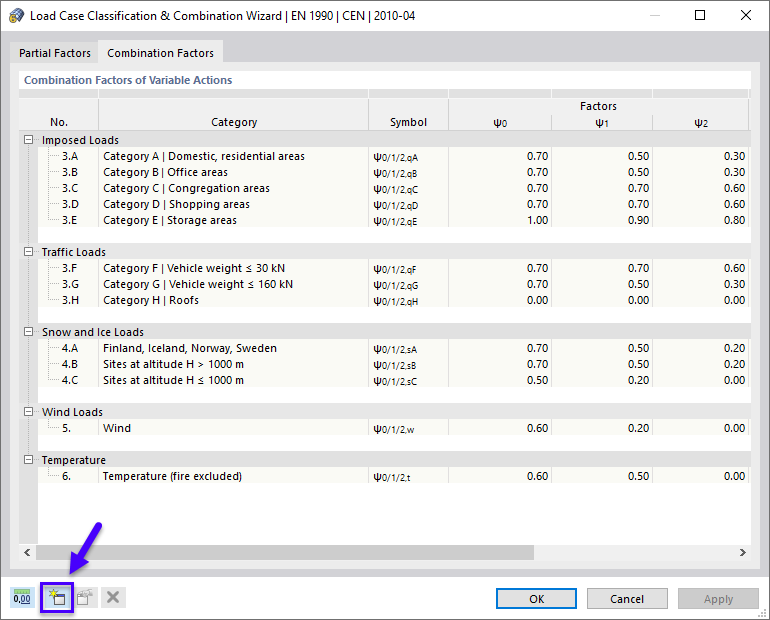Select row Category C | Congregation areas

pyautogui.click(x=394, y=188)
